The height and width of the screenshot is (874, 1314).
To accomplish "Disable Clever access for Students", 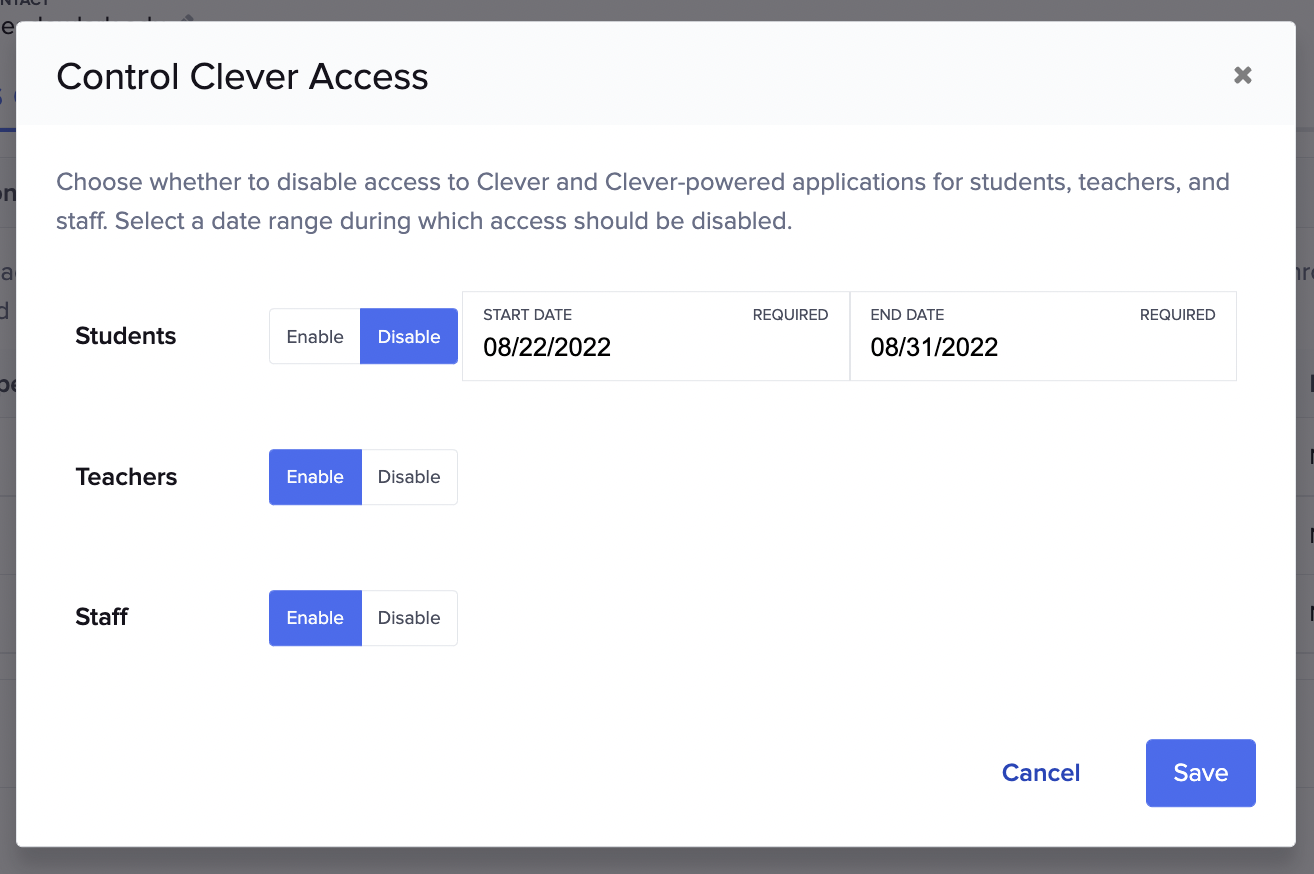I will 408,336.
